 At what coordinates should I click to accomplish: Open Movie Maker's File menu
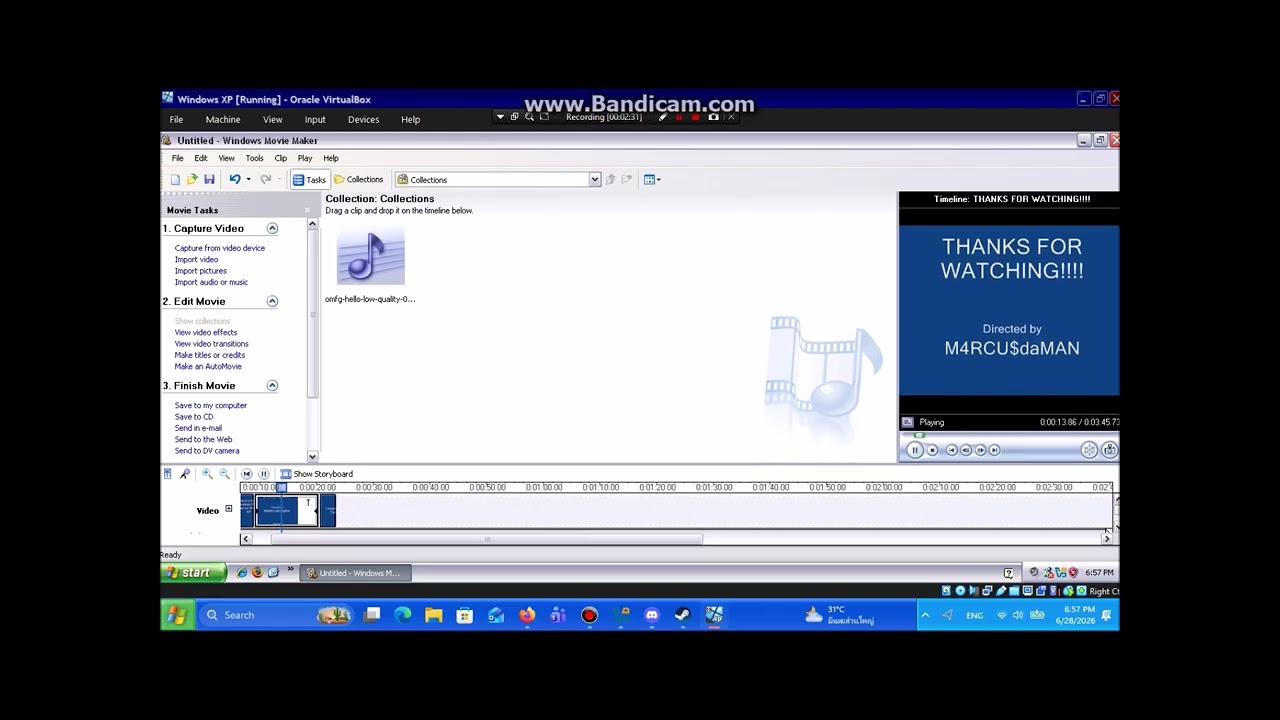(177, 158)
